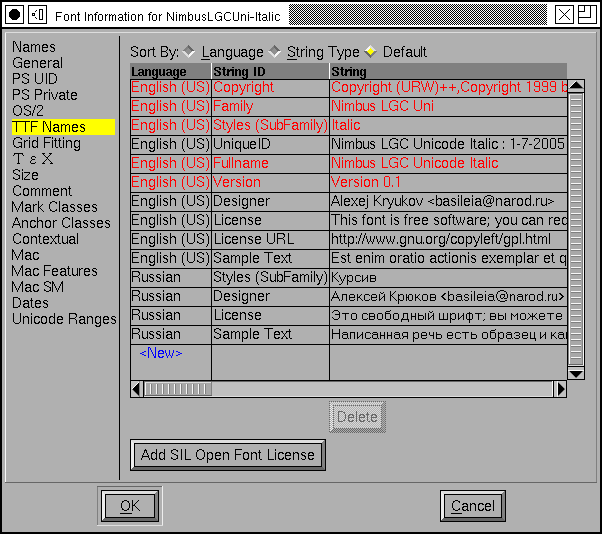Image resolution: width=602 pixels, height=534 pixels.
Task: Select the Language sort radio button
Action: (x=190, y=52)
